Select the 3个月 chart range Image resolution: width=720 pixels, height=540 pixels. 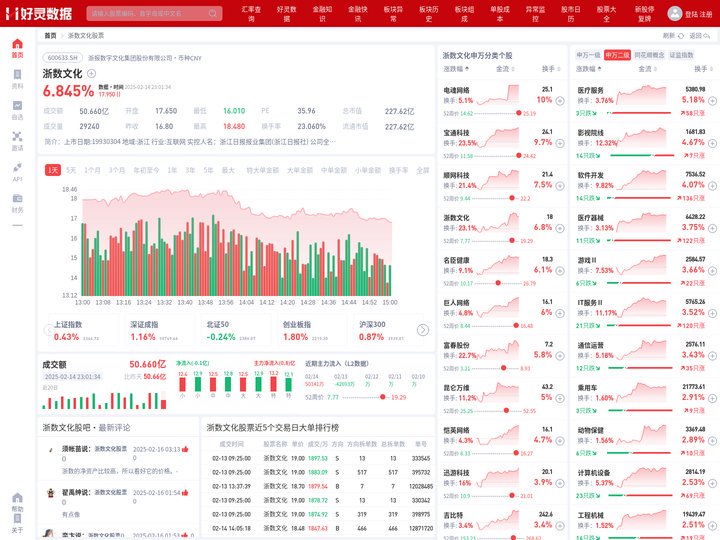tap(117, 170)
